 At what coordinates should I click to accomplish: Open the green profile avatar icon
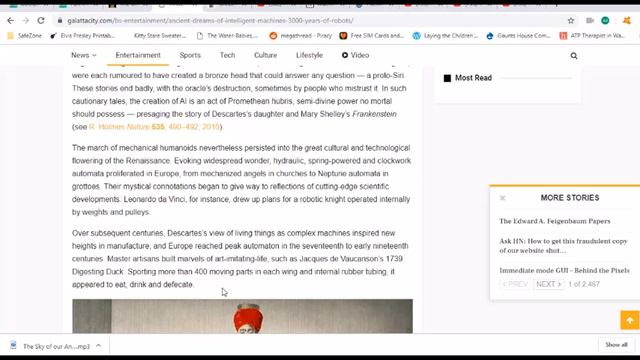tap(605, 20)
